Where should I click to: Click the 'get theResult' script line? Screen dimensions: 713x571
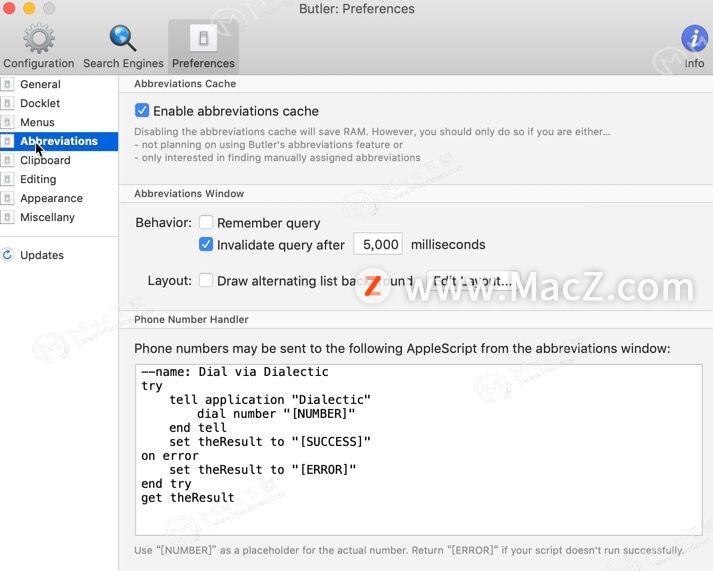[187, 498]
